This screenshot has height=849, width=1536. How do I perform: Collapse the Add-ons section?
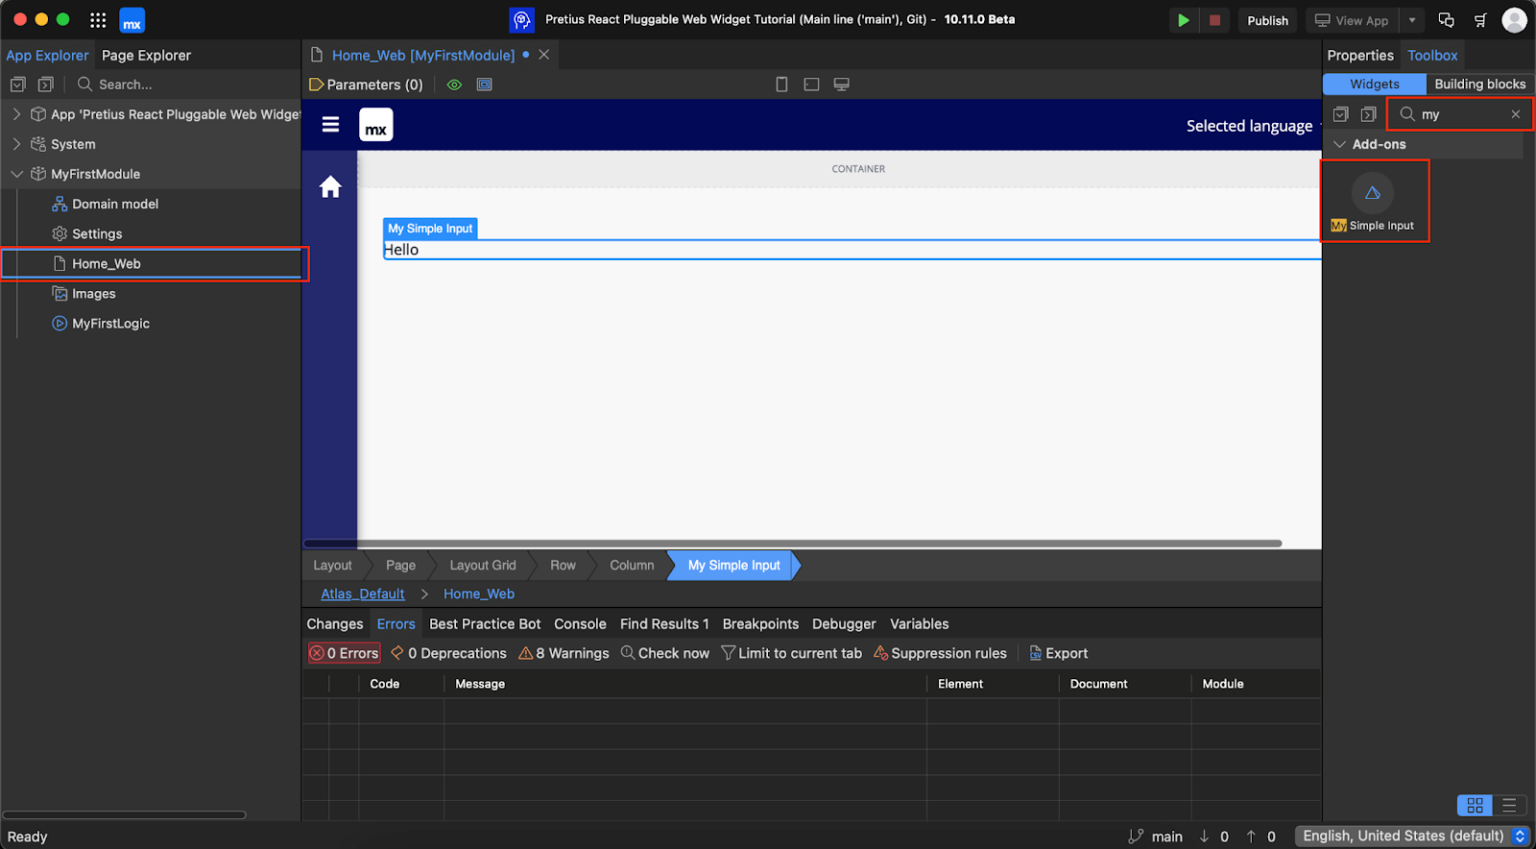pos(1340,144)
